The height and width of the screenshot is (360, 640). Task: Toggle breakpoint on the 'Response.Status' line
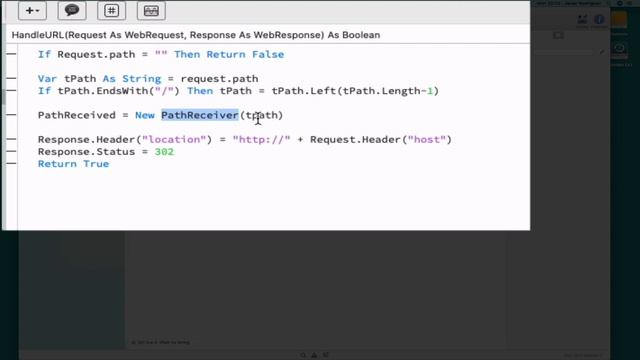pos(11,151)
